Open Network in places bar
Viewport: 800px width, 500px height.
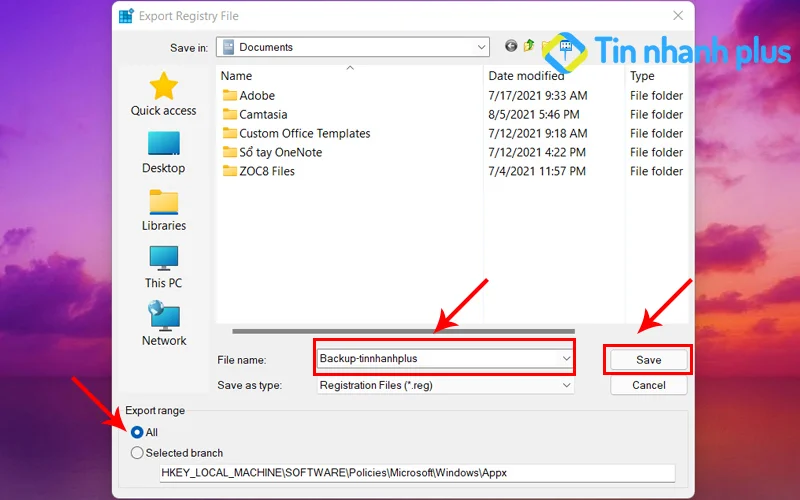(163, 324)
